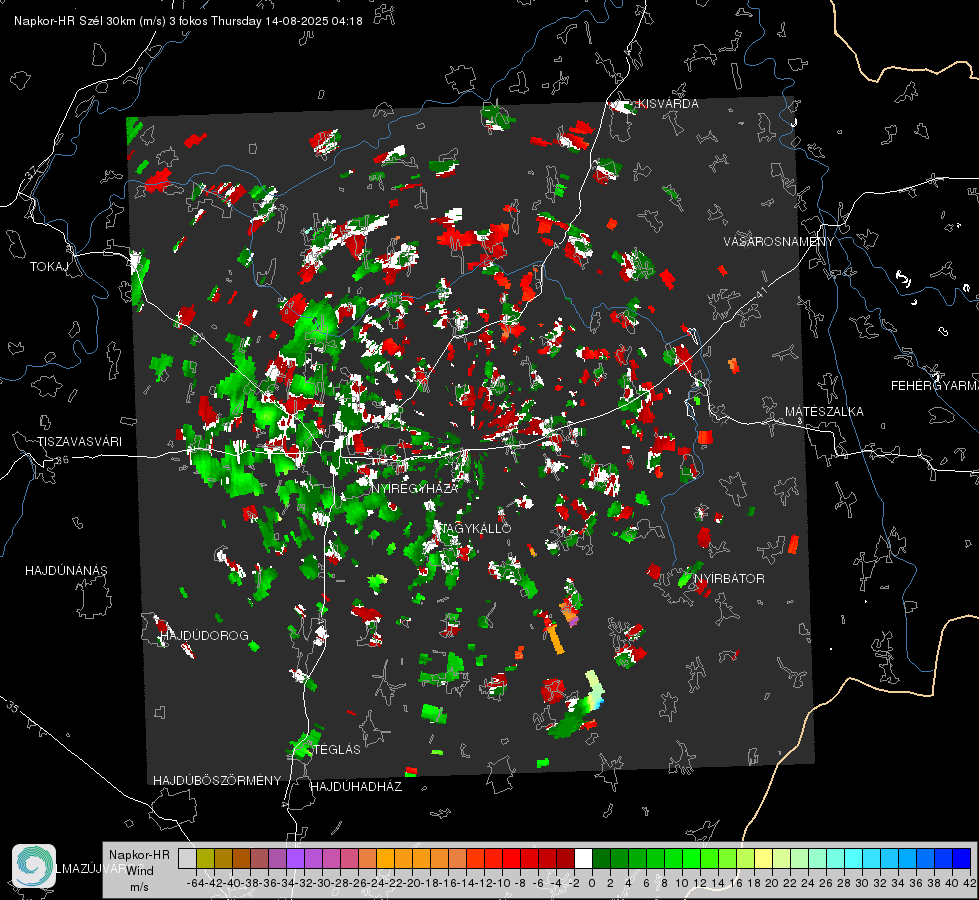
Task: Select the TÉGLÁS city label
Action: 337,749
